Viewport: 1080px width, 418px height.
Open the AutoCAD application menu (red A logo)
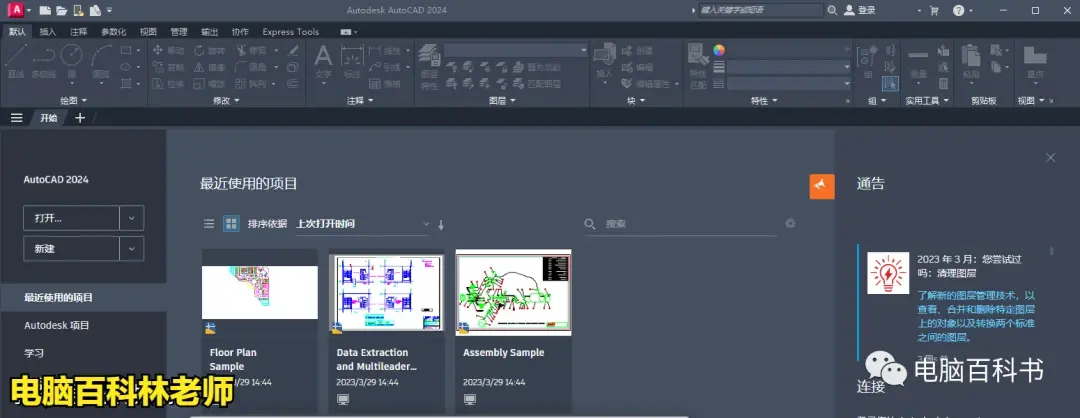coord(15,10)
